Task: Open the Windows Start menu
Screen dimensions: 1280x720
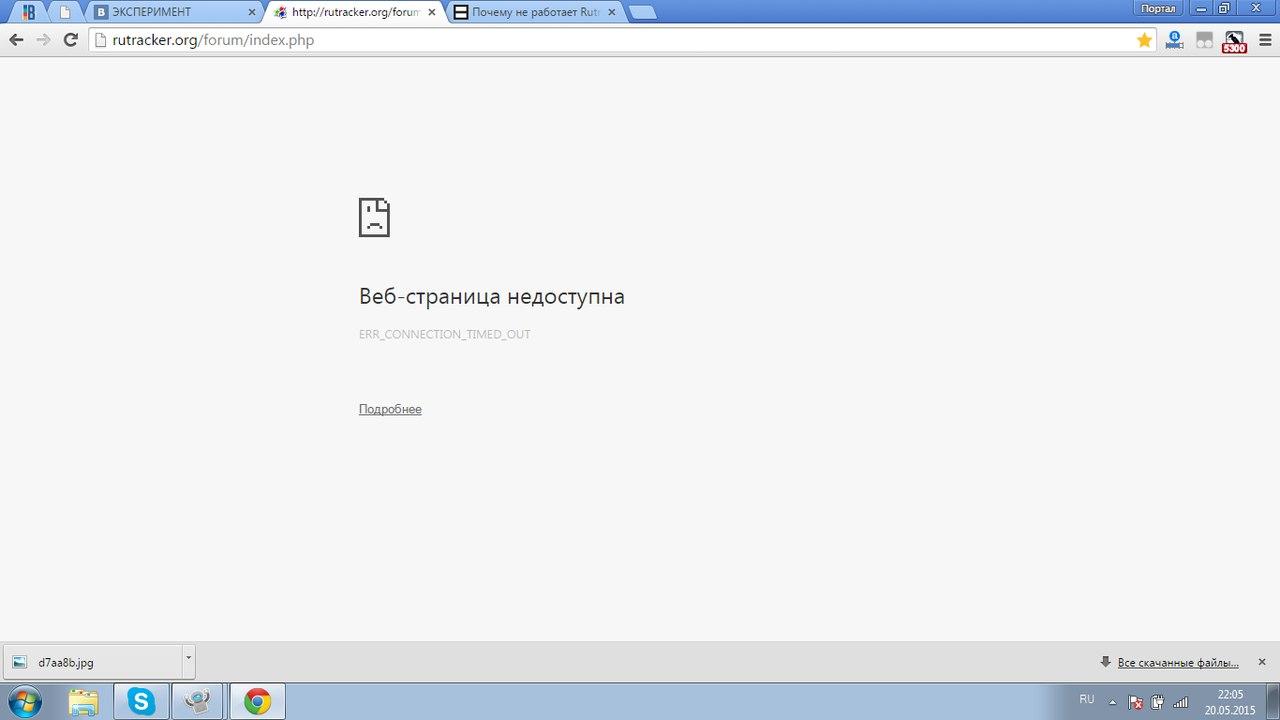Action: pos(24,701)
